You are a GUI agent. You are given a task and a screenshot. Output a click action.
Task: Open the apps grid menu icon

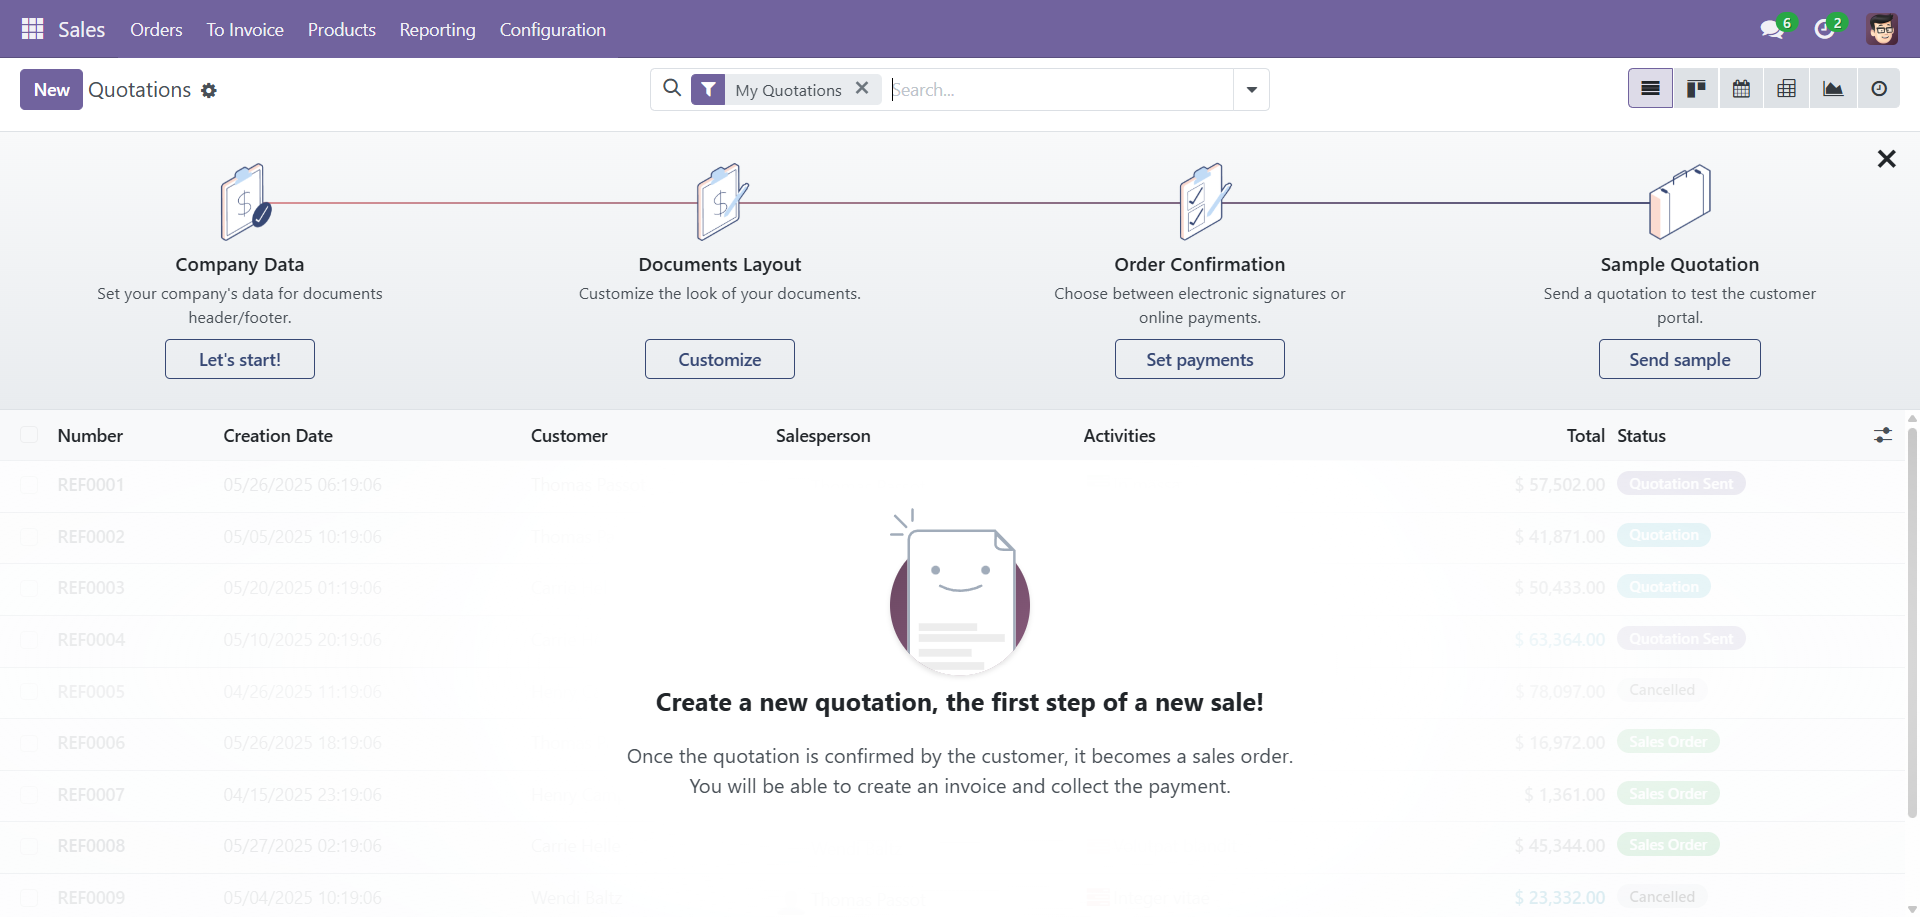32,29
